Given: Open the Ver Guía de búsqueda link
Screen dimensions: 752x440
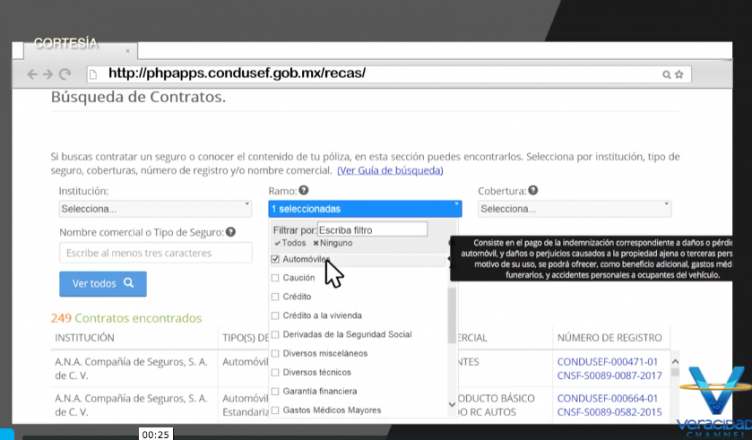Looking at the screenshot, I should click(x=390, y=170).
